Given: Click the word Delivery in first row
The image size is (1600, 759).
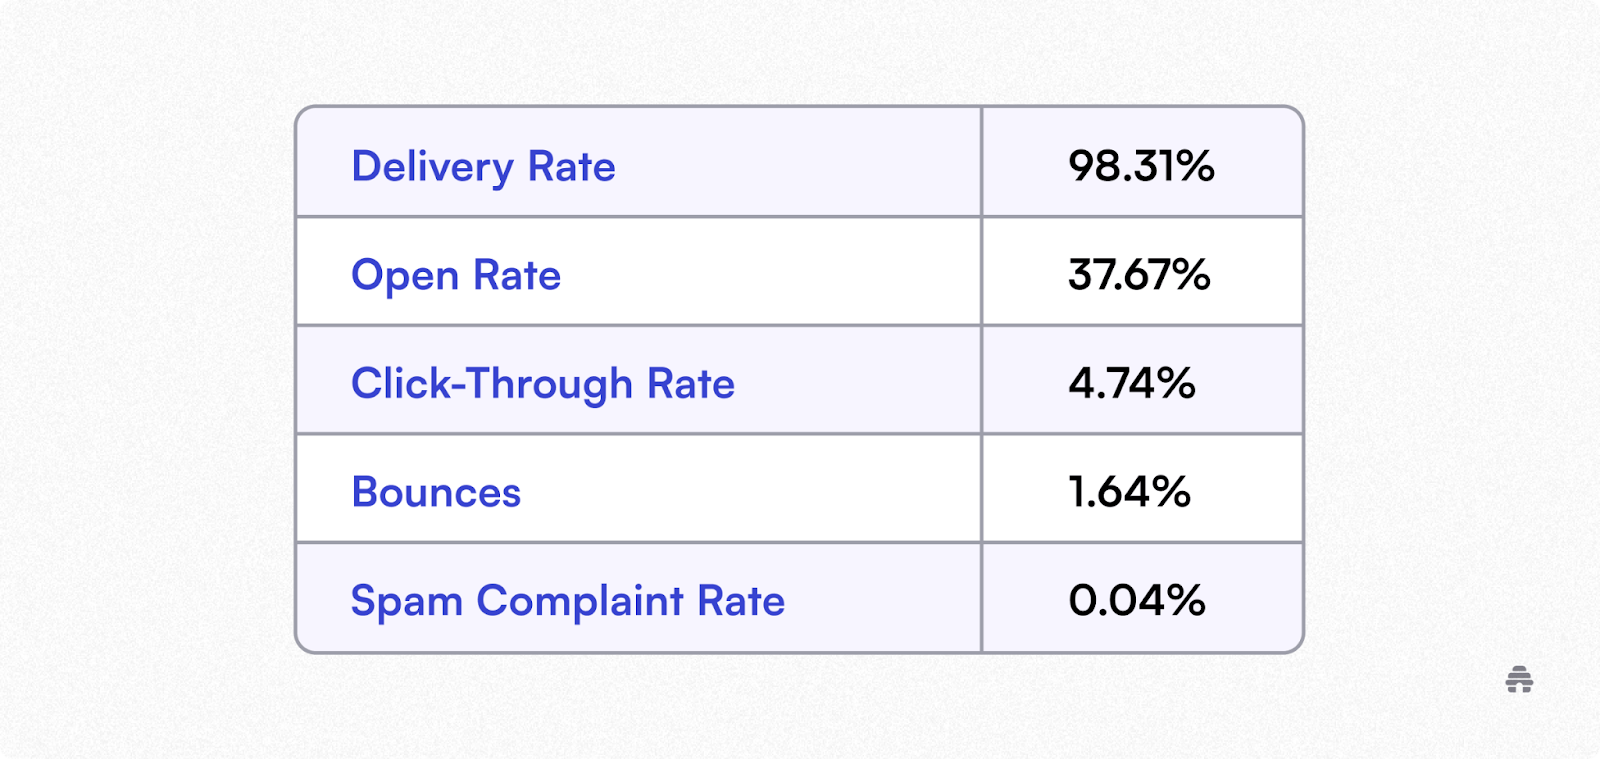Looking at the screenshot, I should [x=432, y=167].
